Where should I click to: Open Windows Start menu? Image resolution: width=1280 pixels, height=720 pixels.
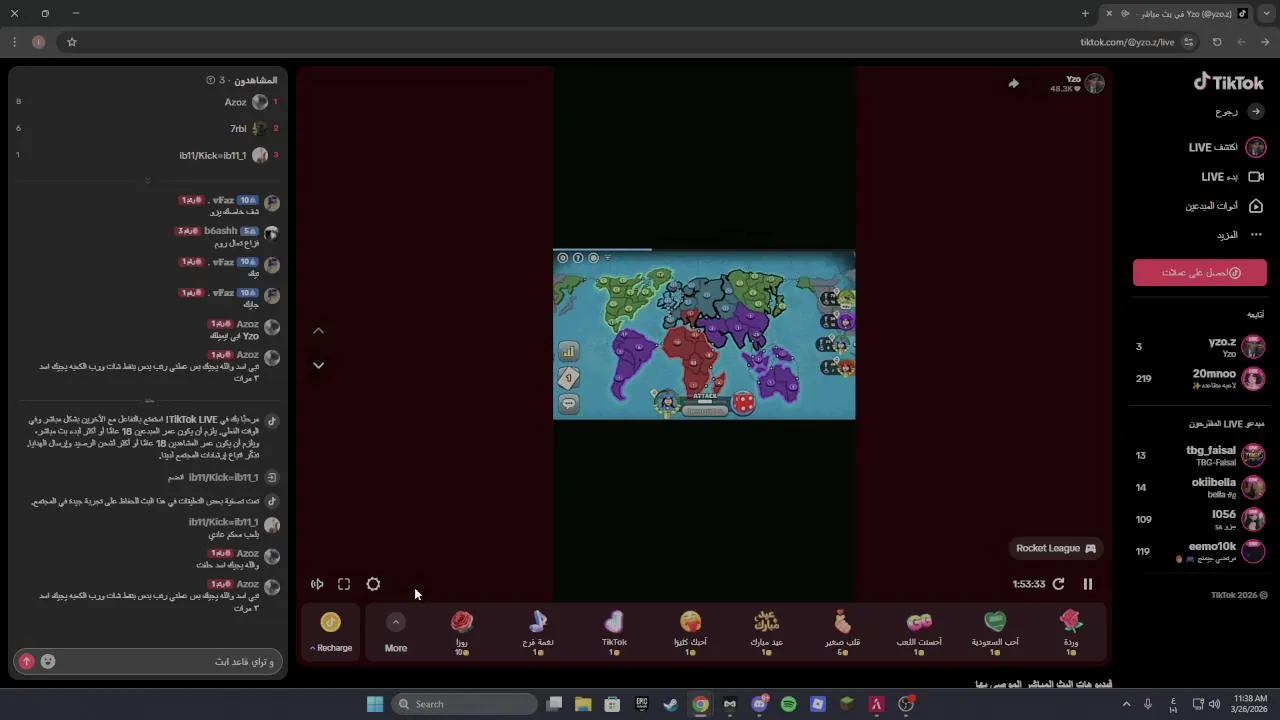tap(375, 704)
